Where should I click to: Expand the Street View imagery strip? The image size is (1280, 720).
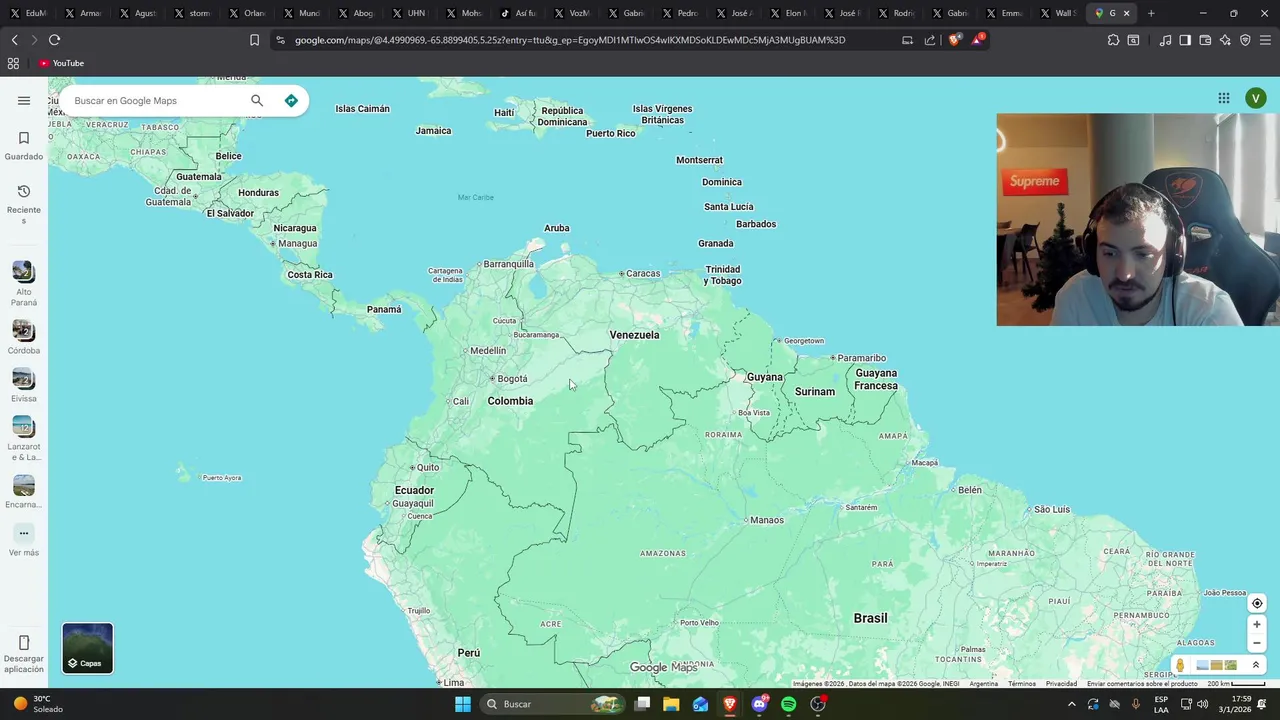pos(1256,665)
